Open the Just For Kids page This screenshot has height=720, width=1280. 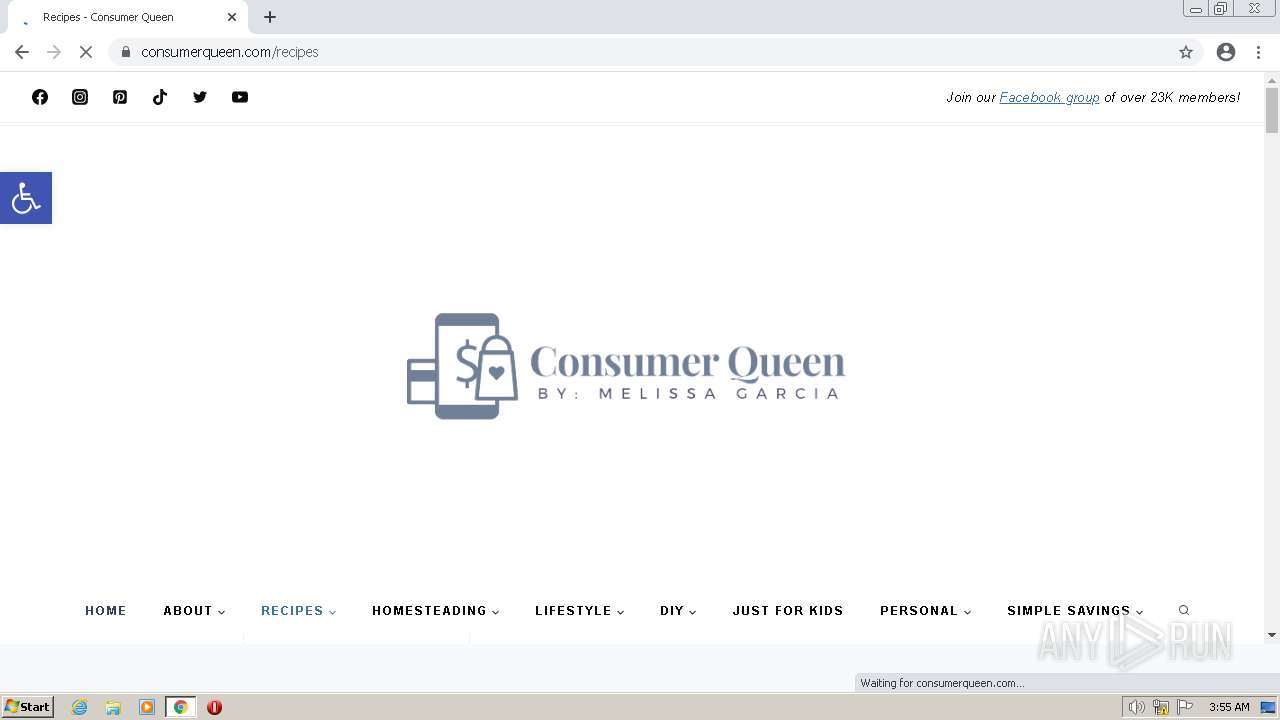click(x=788, y=610)
